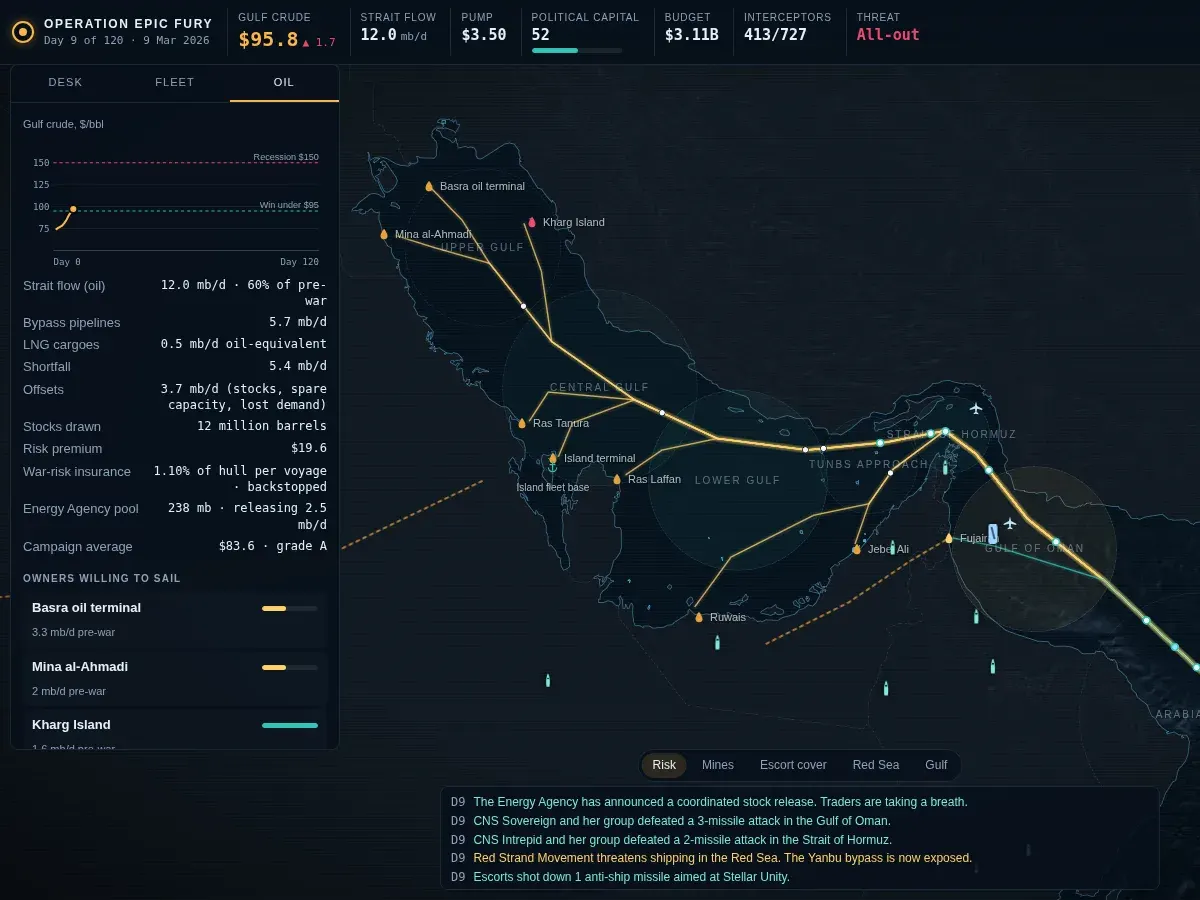Click the Kharg Island willingness bar

[x=290, y=725]
